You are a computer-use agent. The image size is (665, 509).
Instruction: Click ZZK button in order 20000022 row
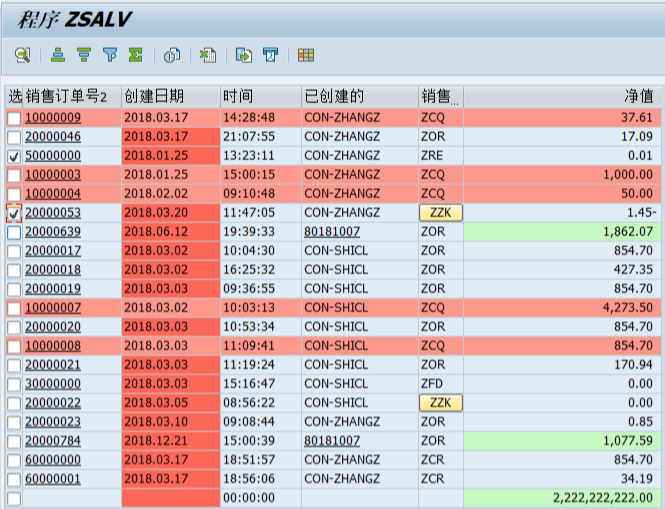(x=441, y=403)
